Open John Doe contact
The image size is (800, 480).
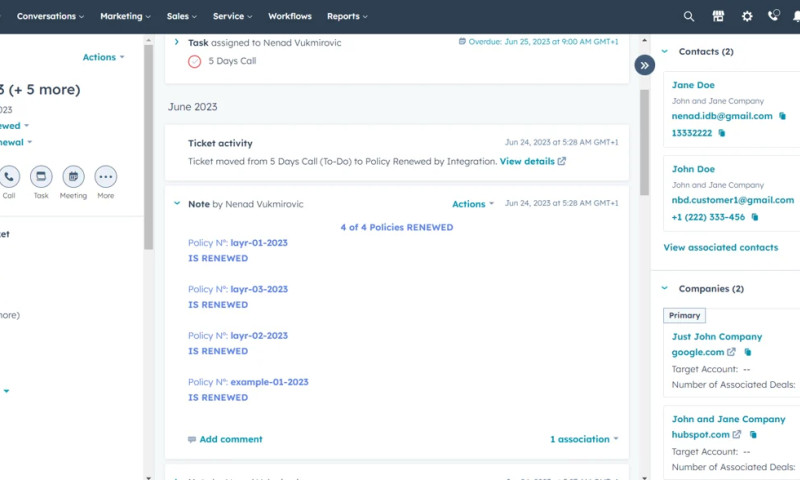point(693,169)
